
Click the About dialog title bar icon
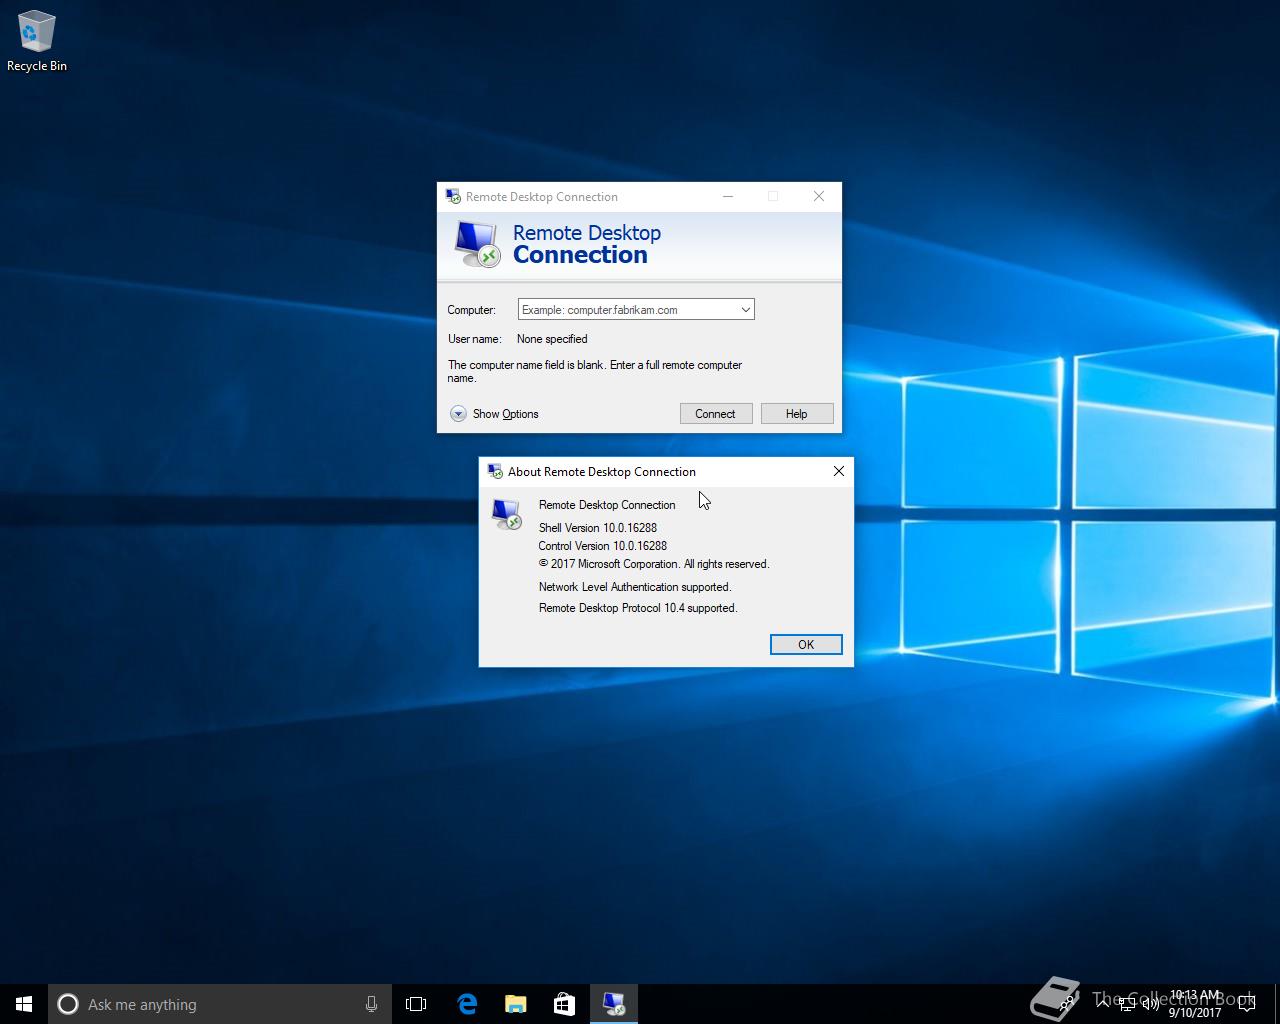495,471
